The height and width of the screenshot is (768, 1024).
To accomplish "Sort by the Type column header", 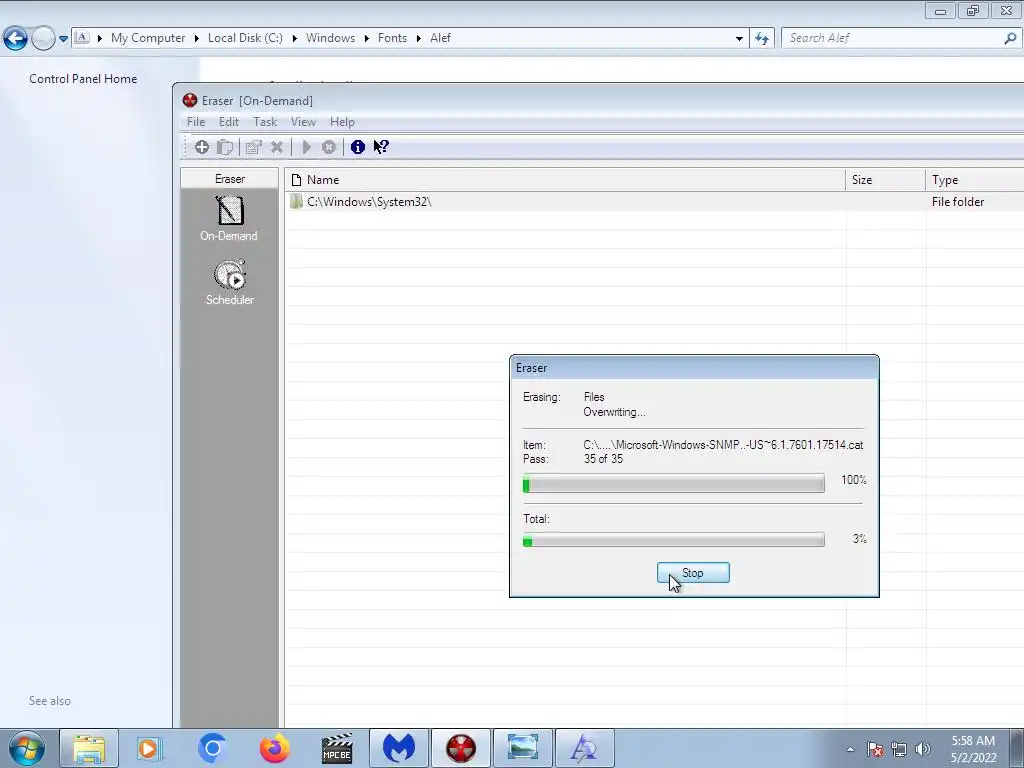I will pyautogui.click(x=974, y=180).
